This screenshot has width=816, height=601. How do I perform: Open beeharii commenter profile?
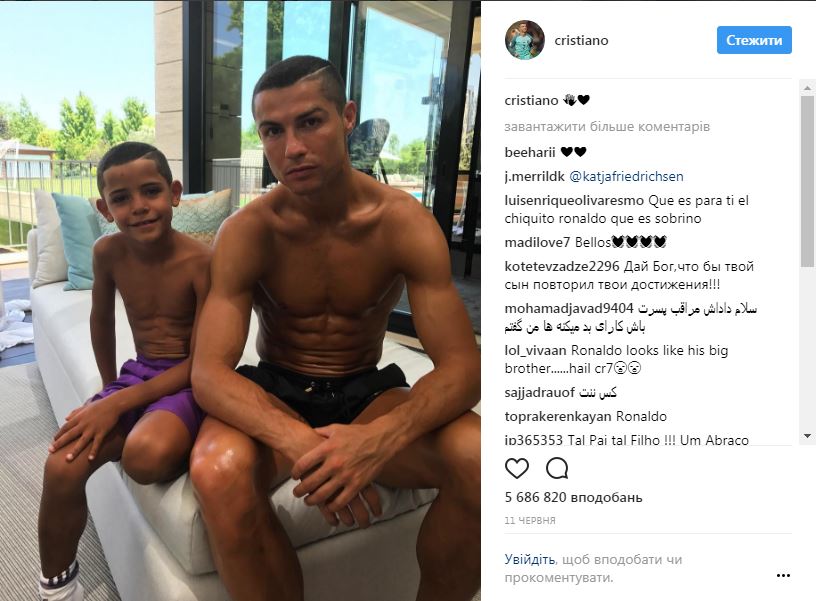coord(530,152)
